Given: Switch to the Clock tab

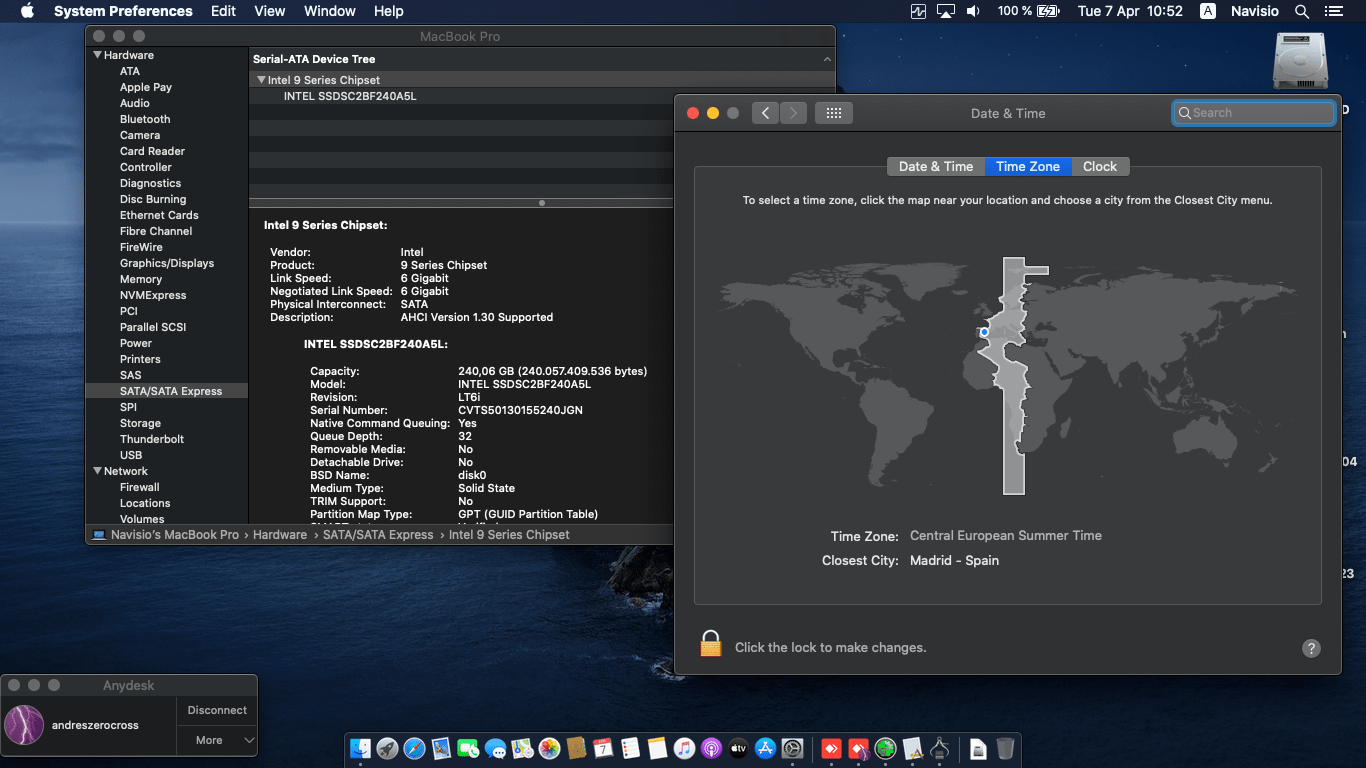Looking at the screenshot, I should pyautogui.click(x=1100, y=167).
